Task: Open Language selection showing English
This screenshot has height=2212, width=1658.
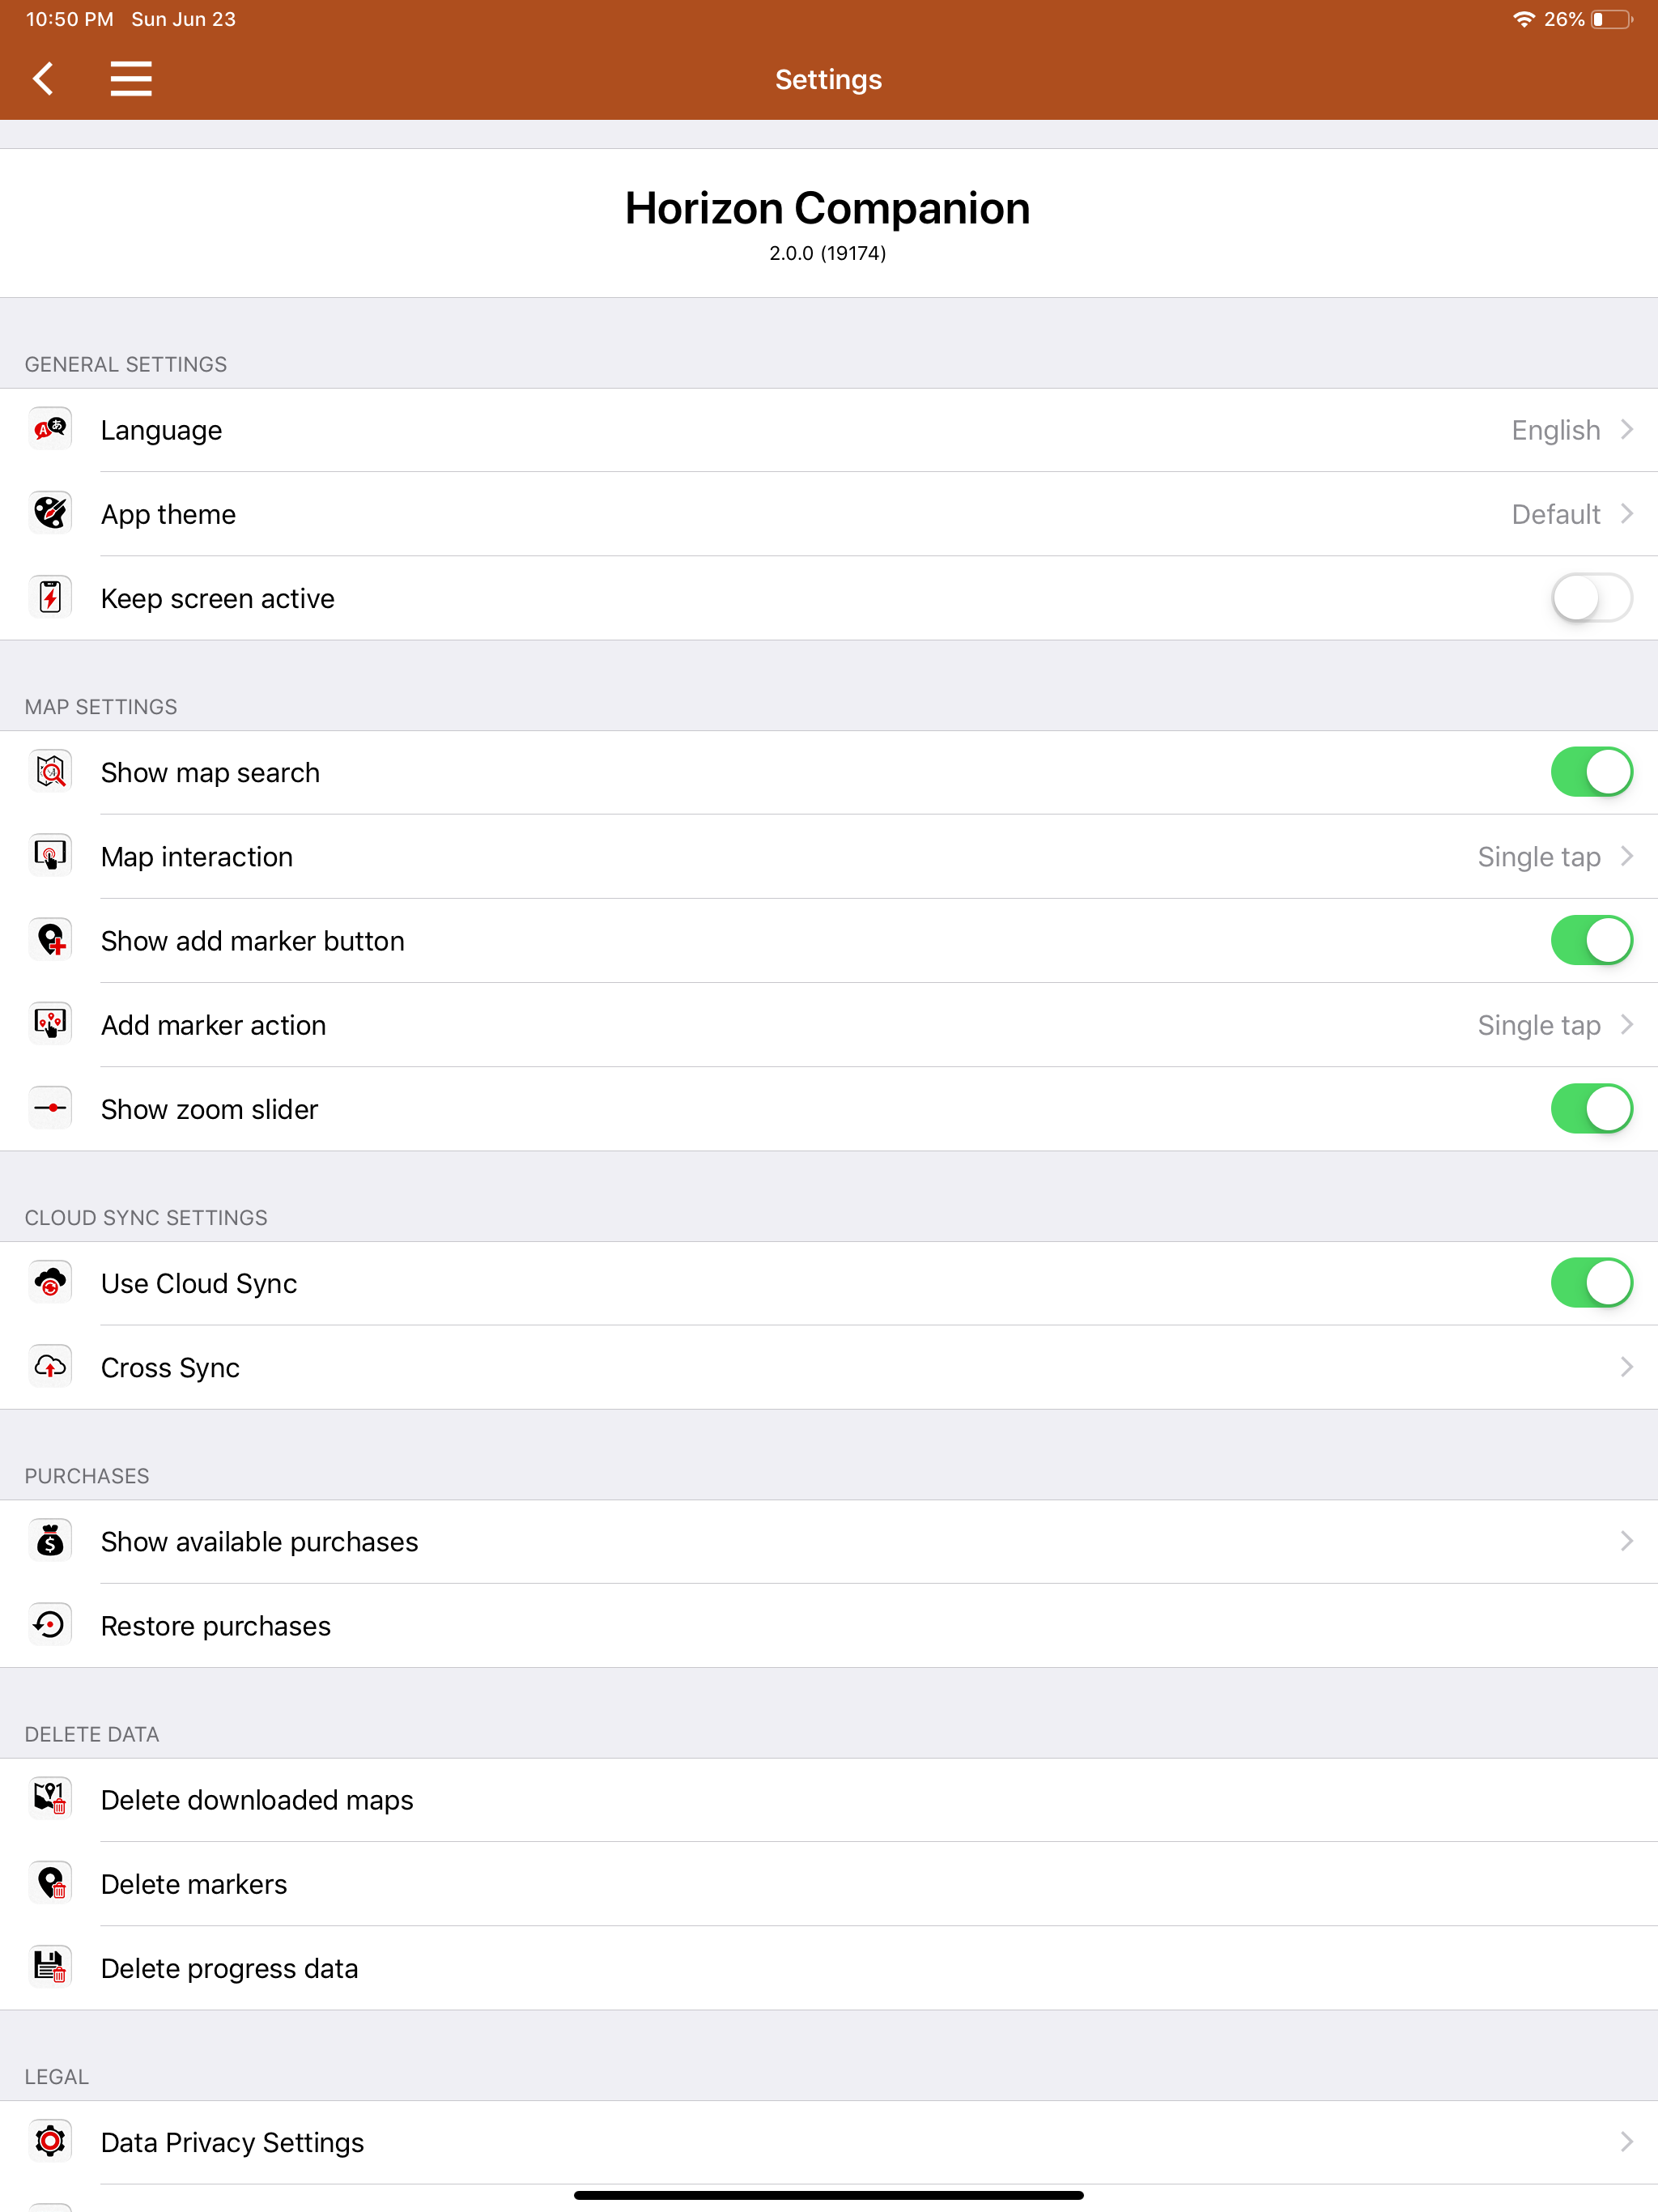Action: [829, 430]
